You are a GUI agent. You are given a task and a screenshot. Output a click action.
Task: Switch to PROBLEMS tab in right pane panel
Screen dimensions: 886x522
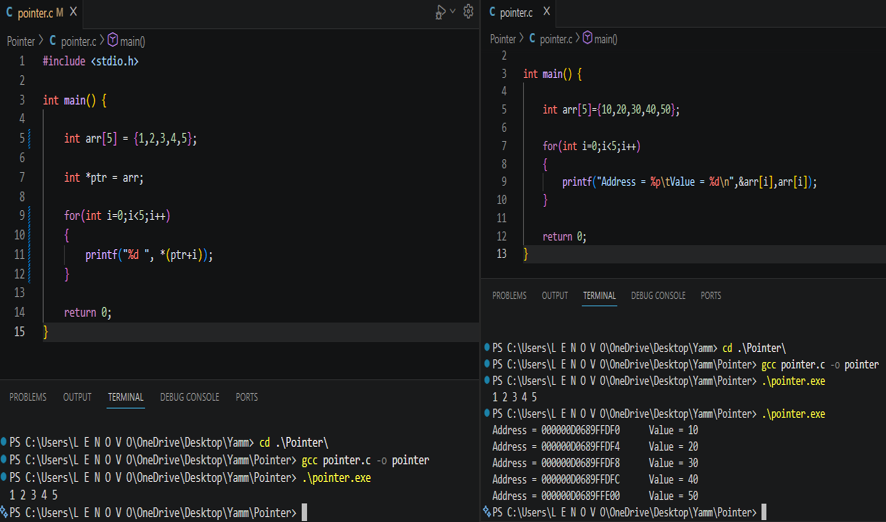coord(509,295)
